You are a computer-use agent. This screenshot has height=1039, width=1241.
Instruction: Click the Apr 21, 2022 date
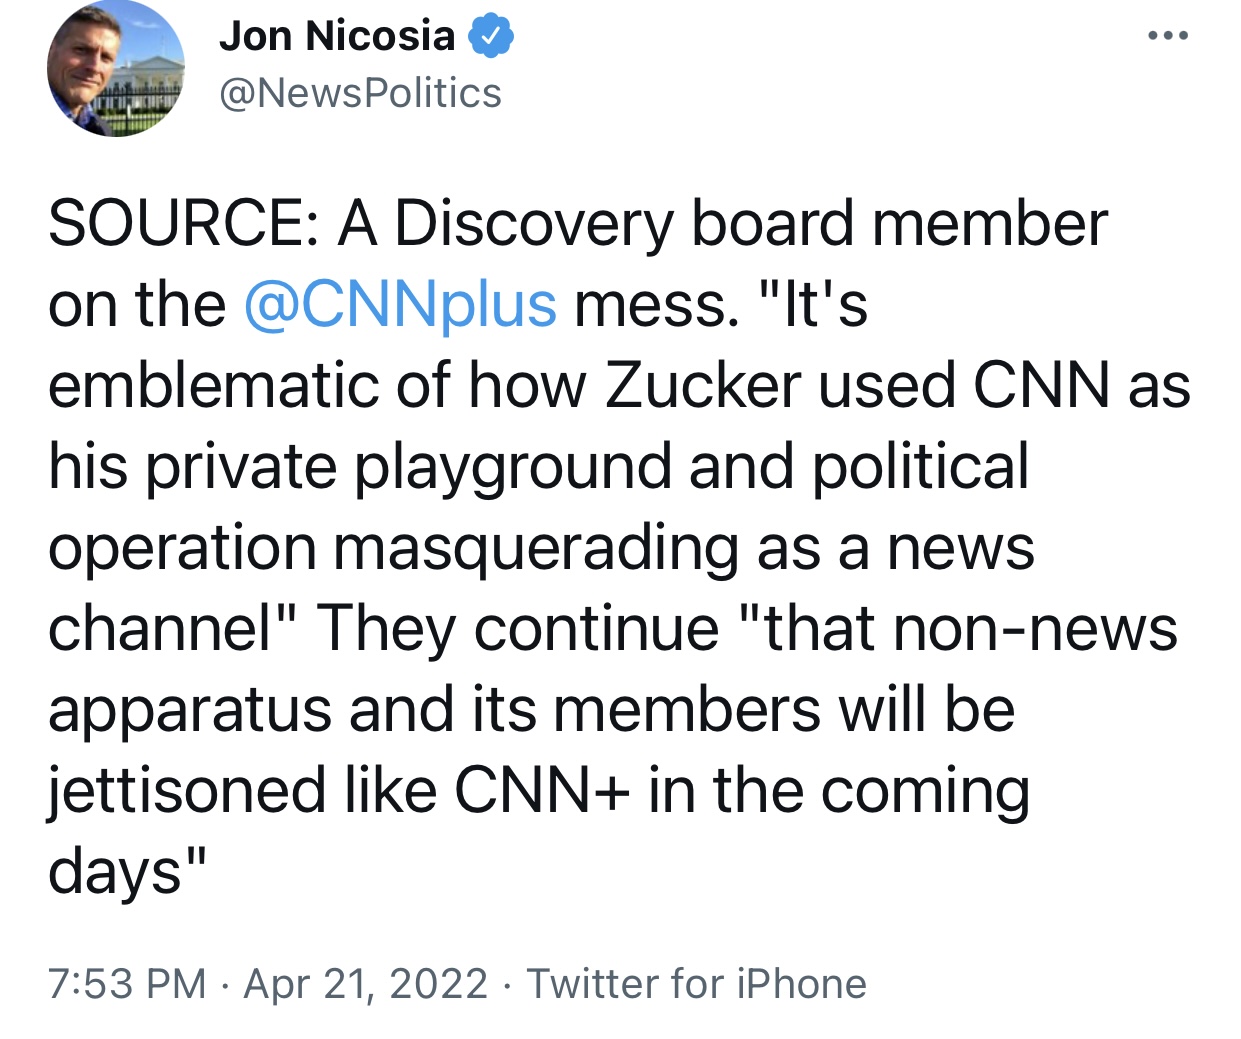(366, 983)
